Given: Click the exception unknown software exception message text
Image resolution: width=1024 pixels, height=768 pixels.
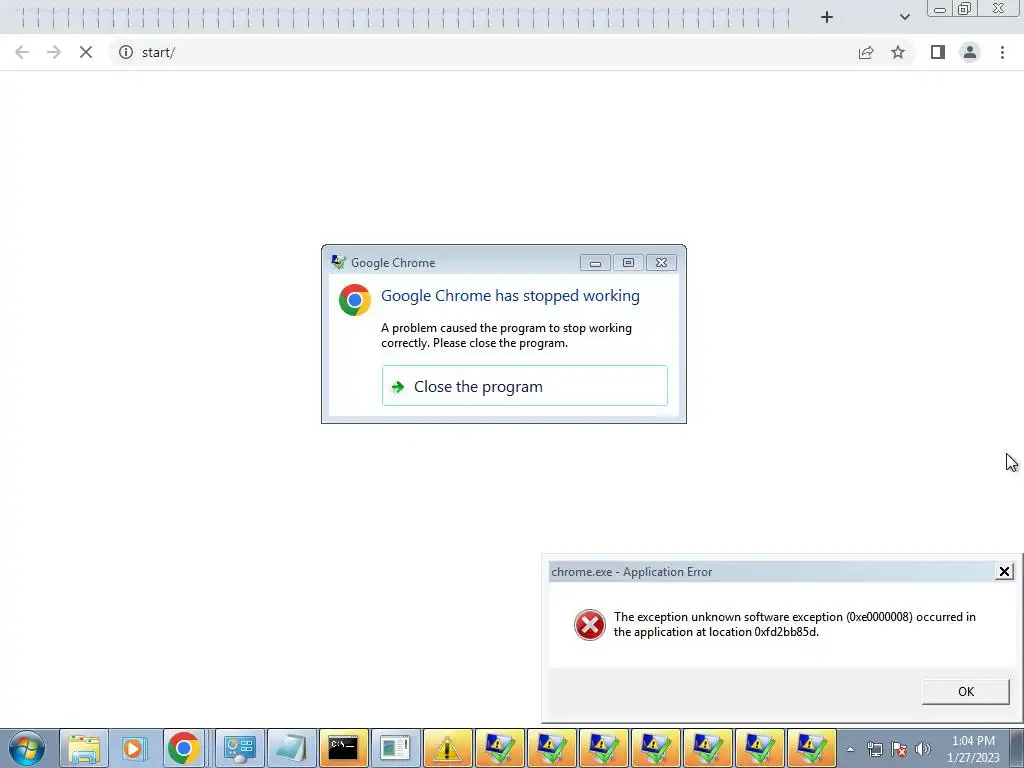Looking at the screenshot, I should 794,624.
